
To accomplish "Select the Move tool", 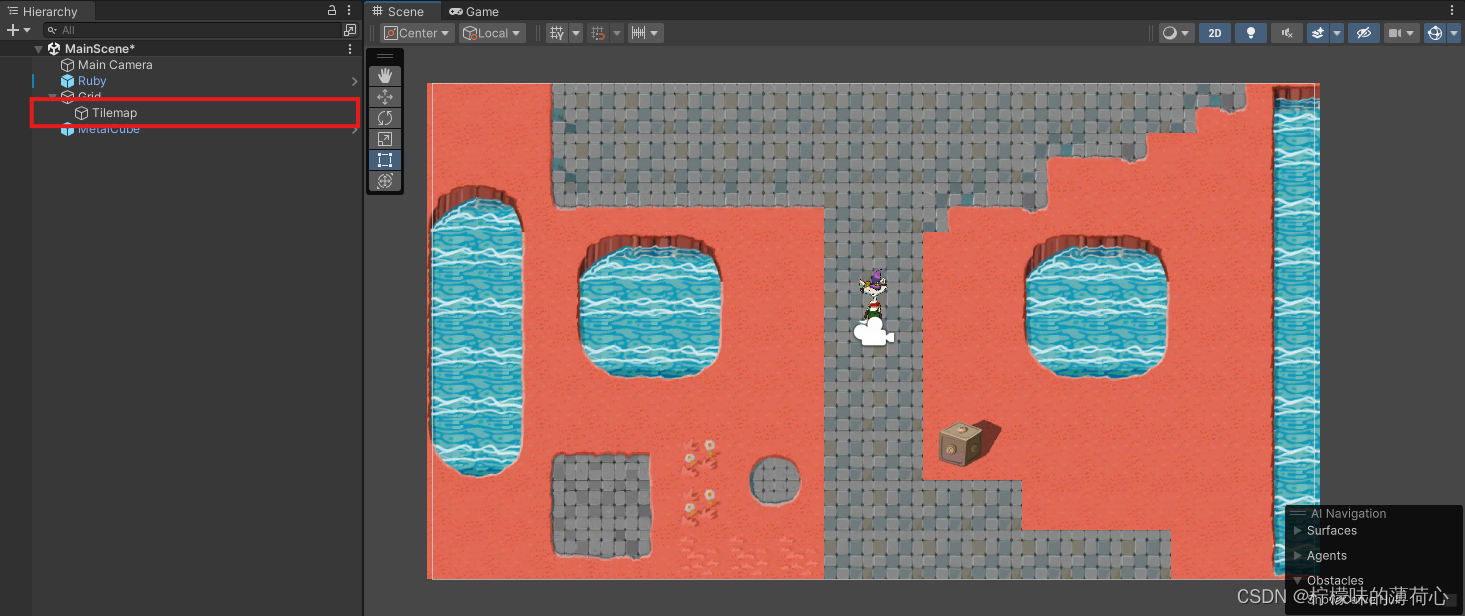I will pos(385,96).
